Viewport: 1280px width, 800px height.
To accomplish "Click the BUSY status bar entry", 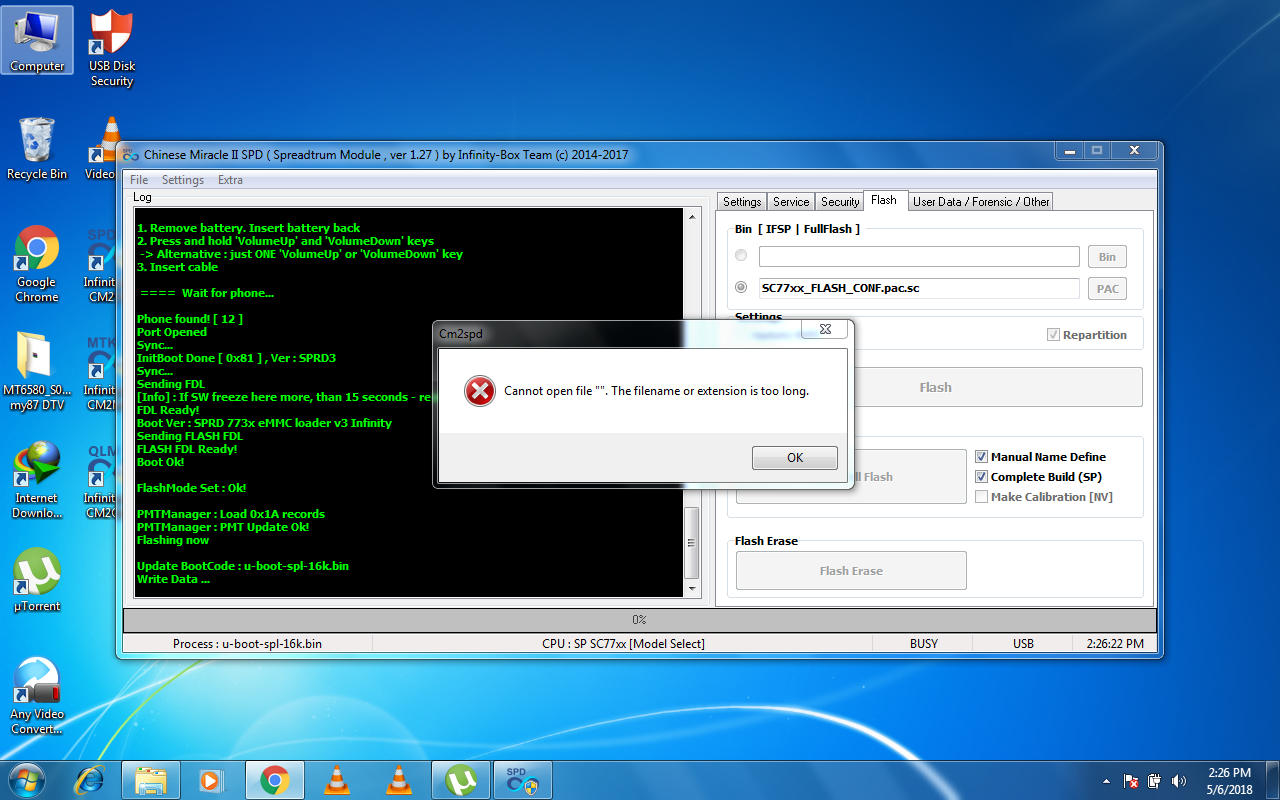I will pyautogui.click(x=924, y=644).
